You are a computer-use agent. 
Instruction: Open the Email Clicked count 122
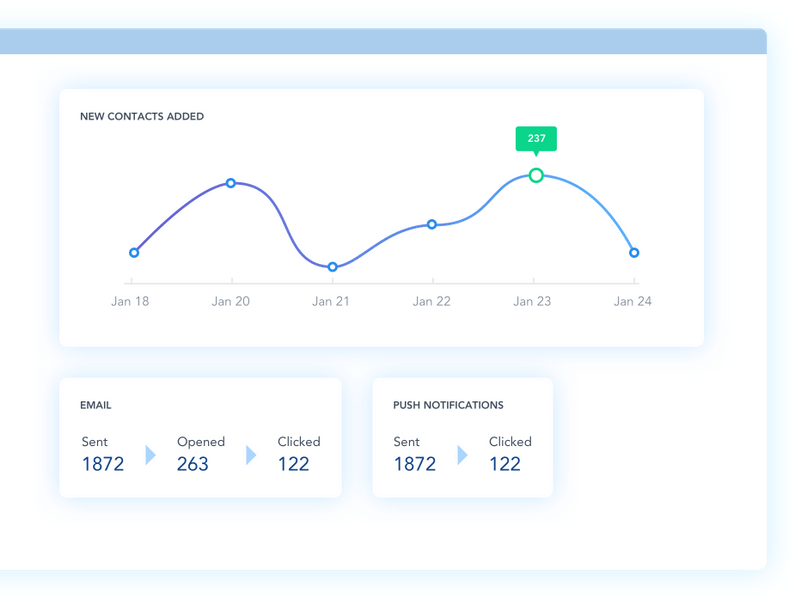pos(294,464)
